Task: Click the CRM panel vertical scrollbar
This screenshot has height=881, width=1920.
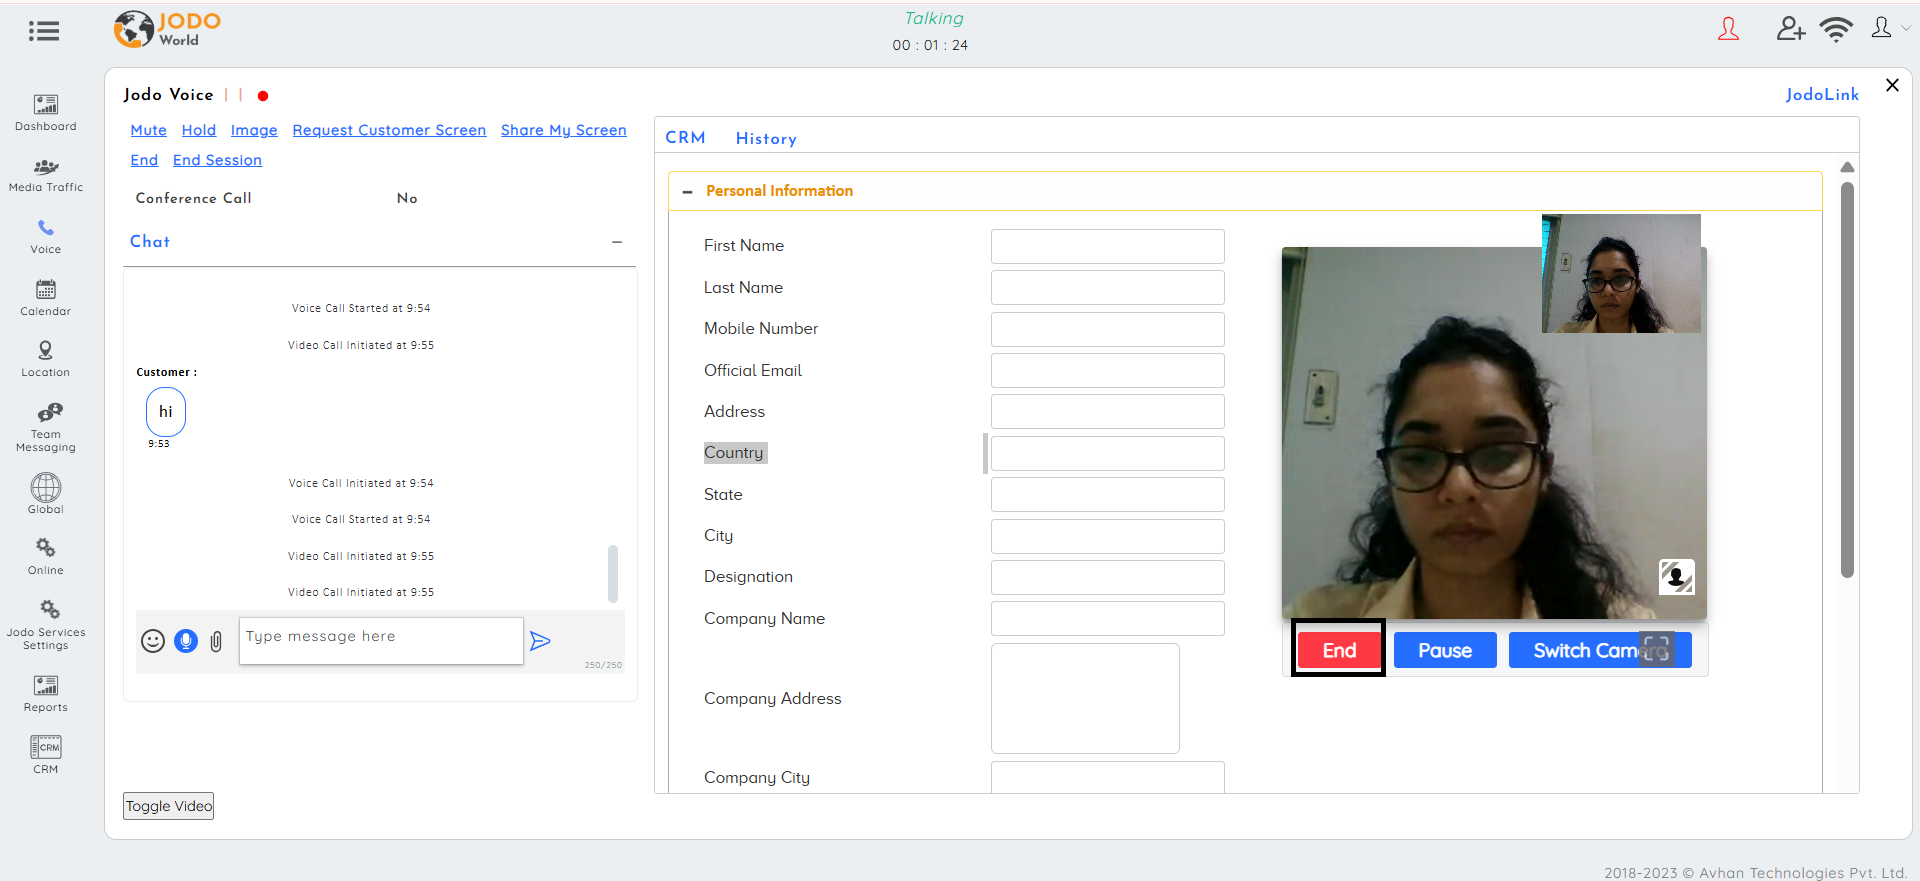Action: coord(1847,380)
